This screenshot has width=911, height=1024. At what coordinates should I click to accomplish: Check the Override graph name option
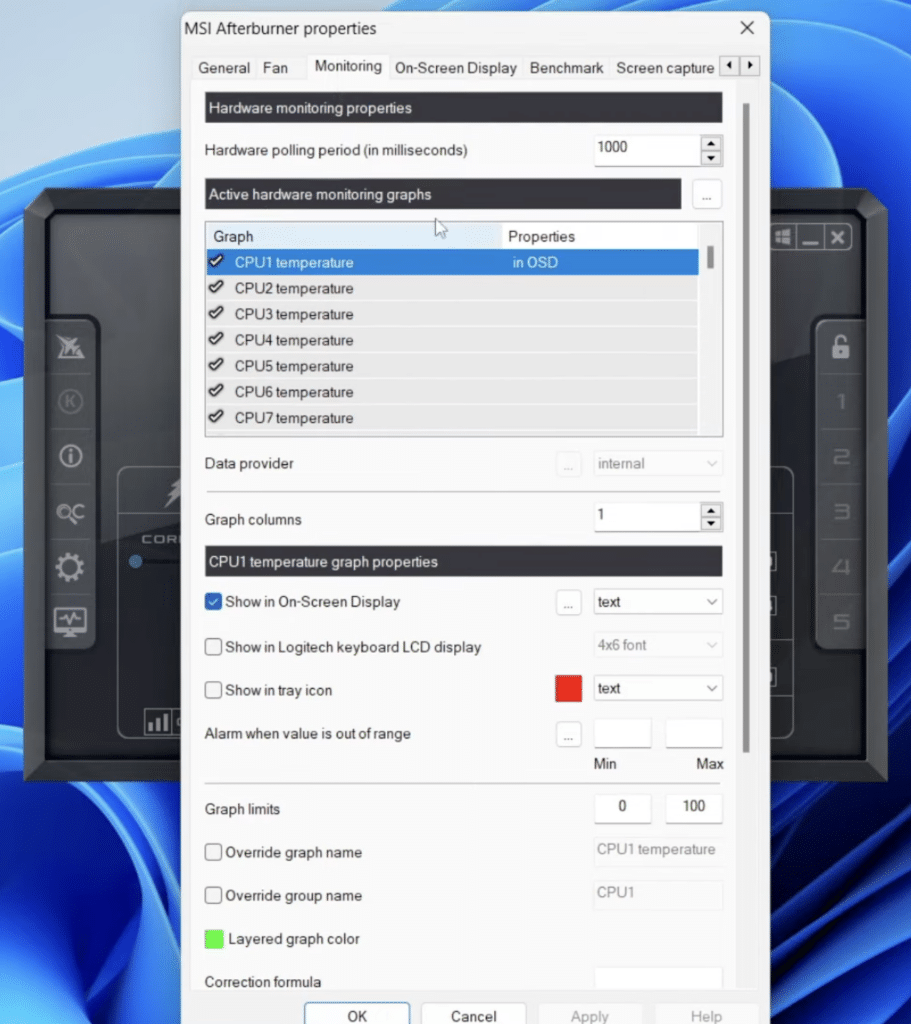[x=213, y=852]
